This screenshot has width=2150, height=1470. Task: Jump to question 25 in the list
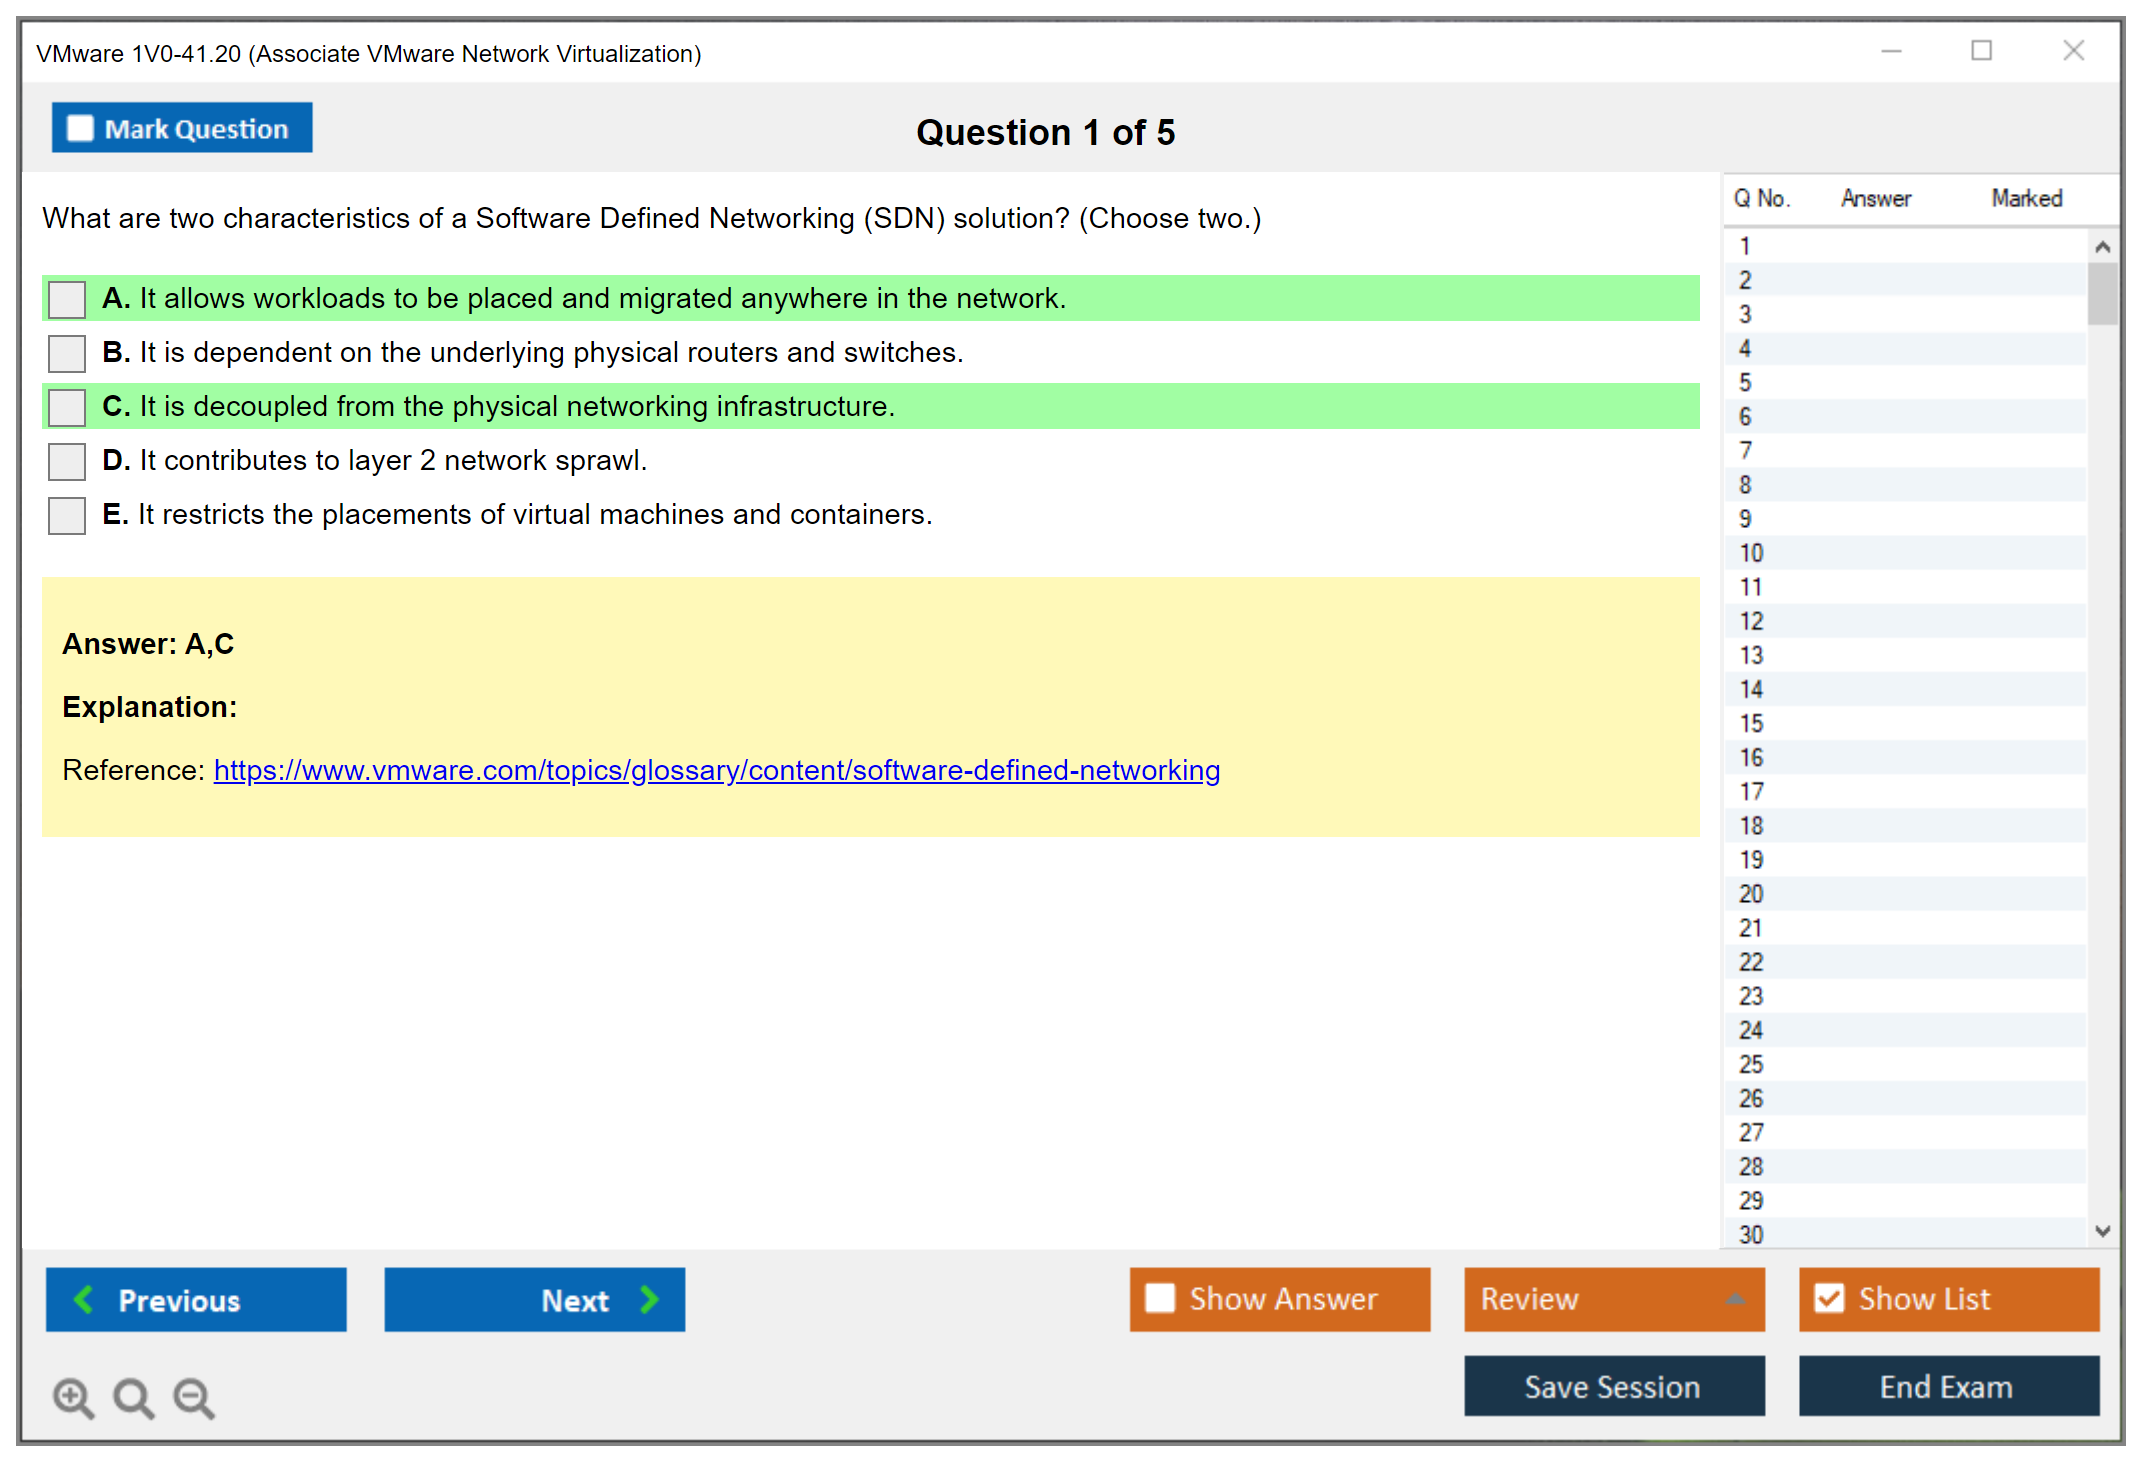tap(1751, 1064)
